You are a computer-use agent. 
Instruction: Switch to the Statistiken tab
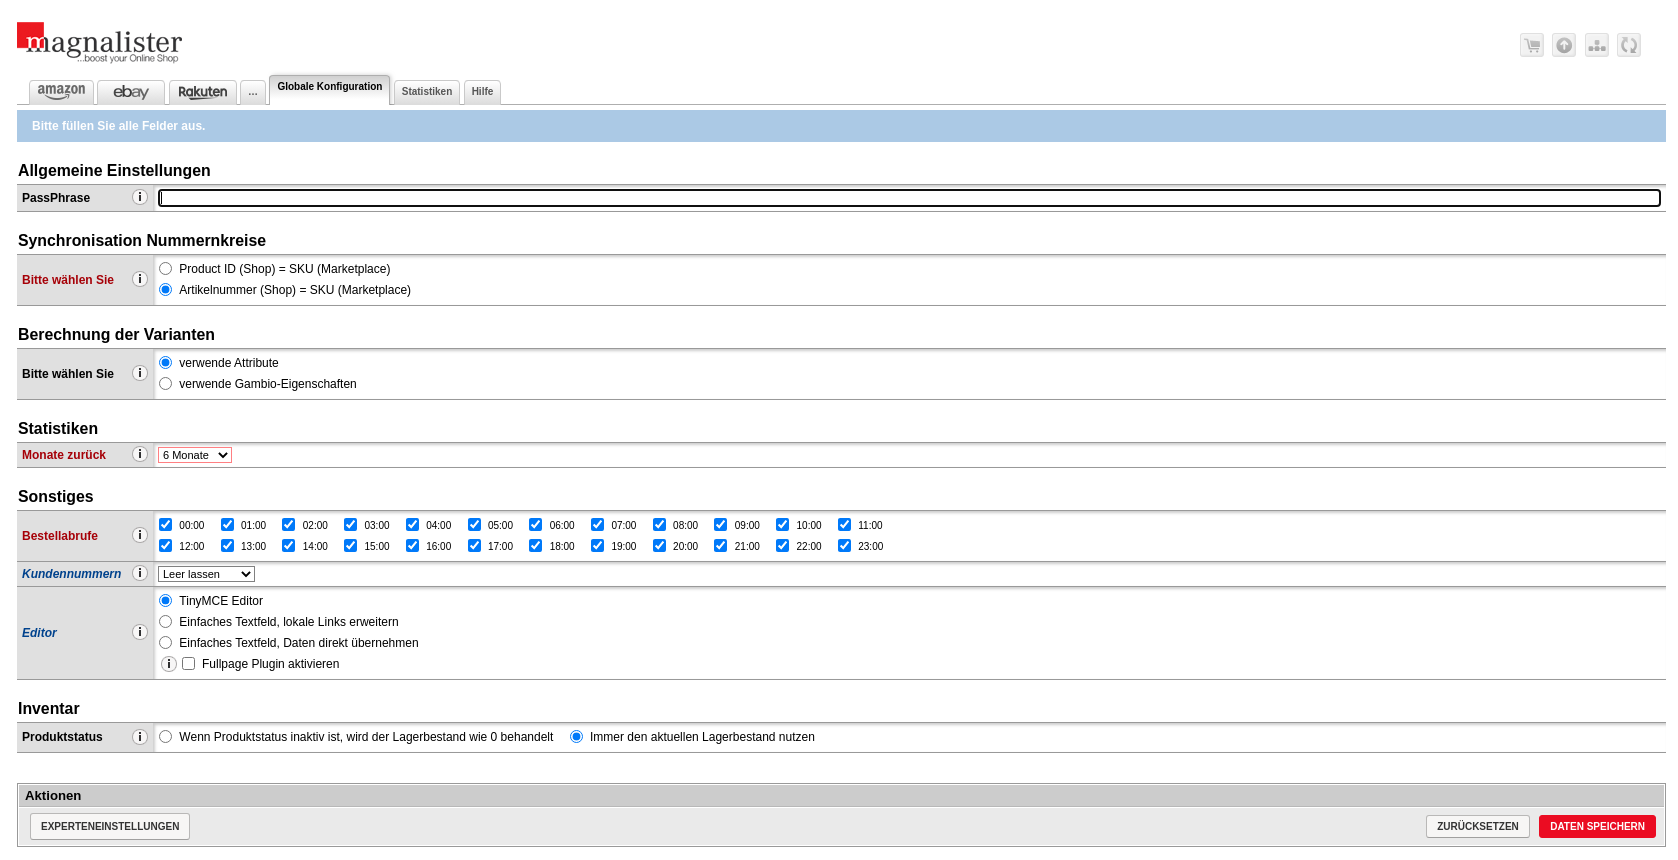coord(427,92)
